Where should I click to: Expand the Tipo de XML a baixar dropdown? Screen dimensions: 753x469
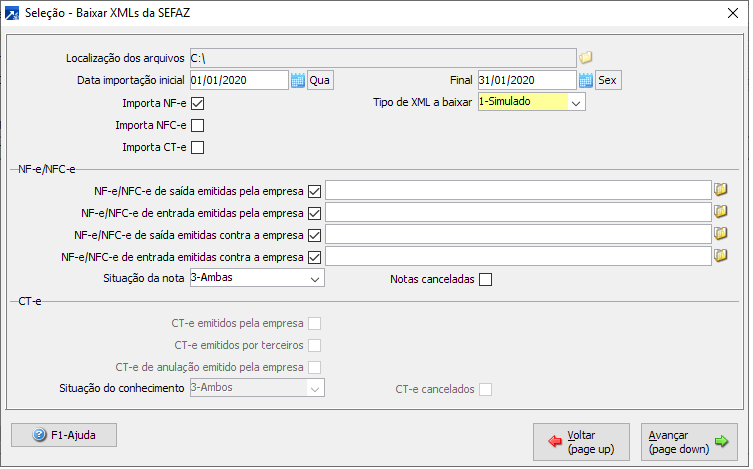point(576,102)
